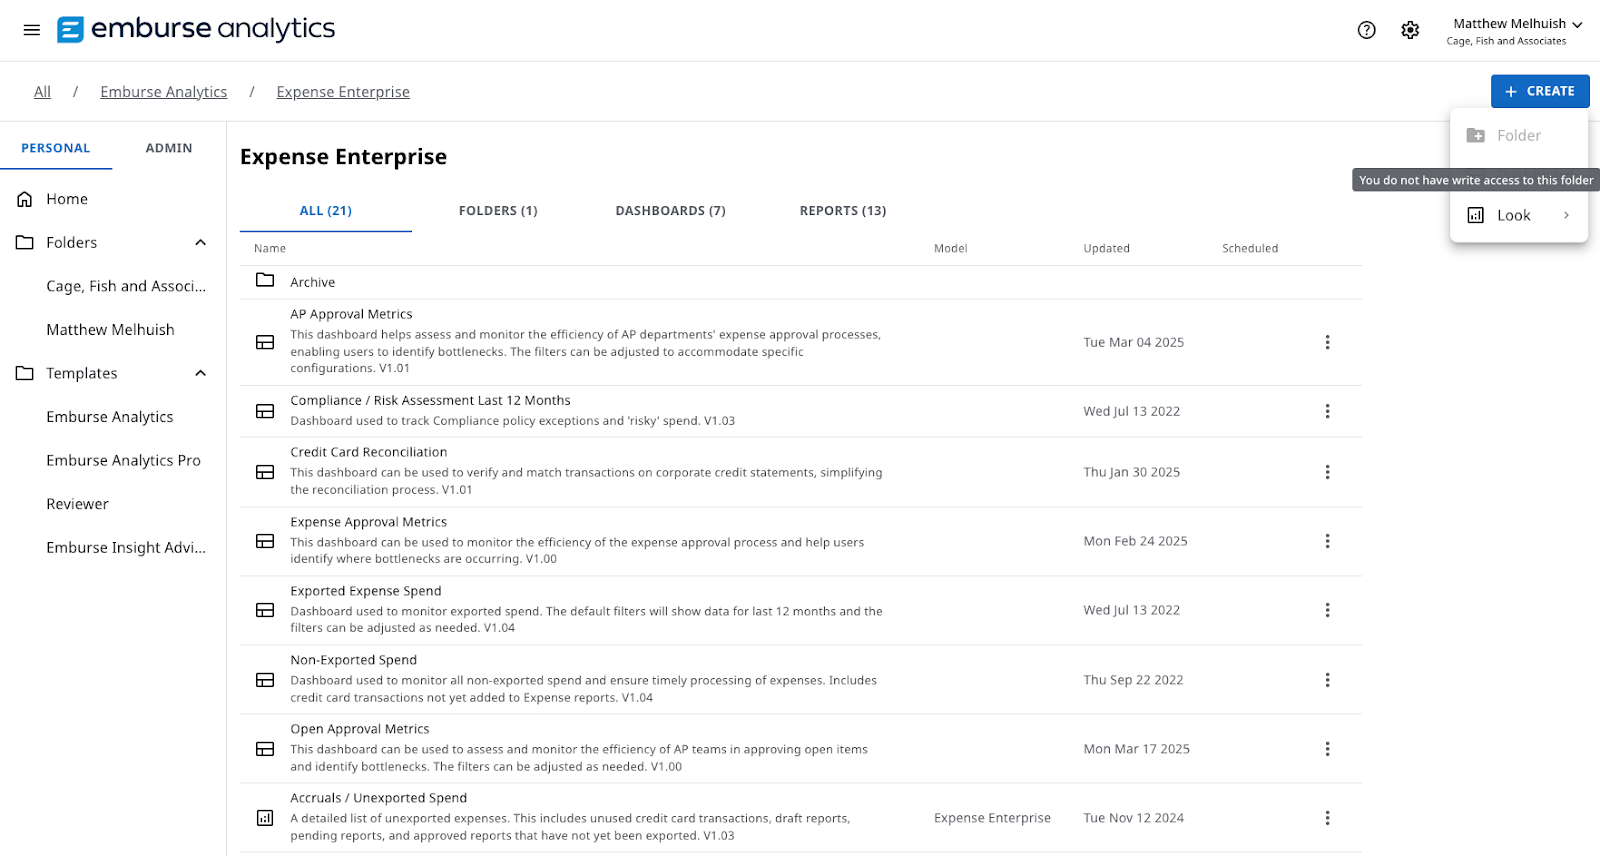
Task: Open more options for Non-Exported Spend
Action: (x=1327, y=680)
